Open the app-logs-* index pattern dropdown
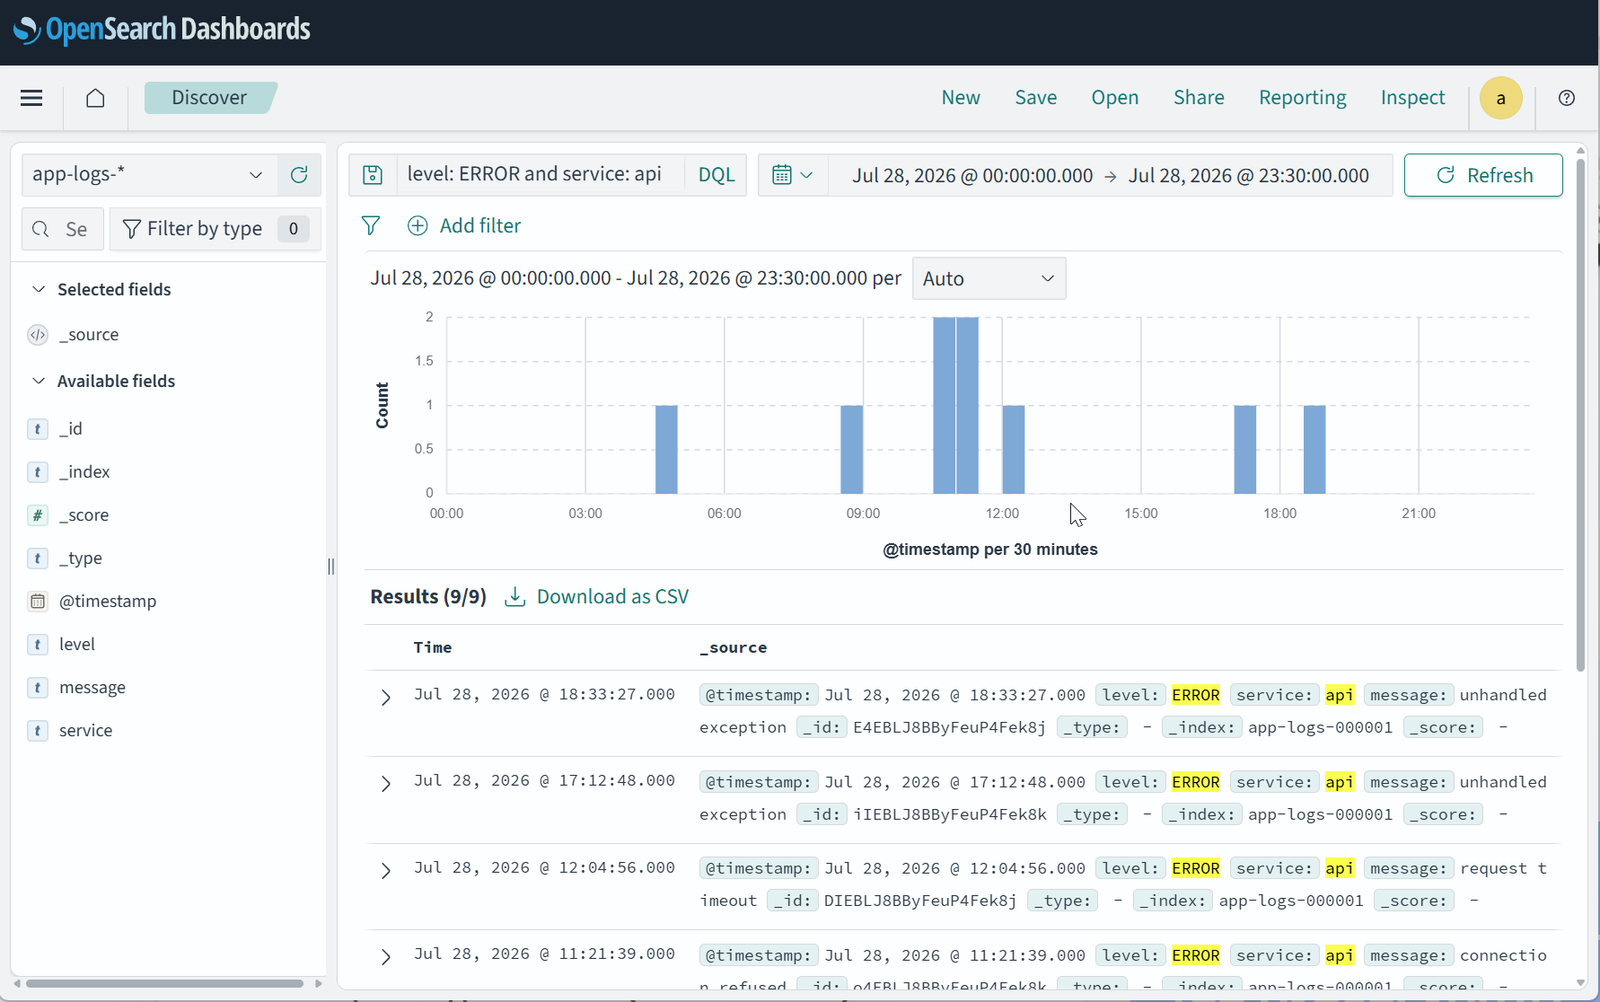This screenshot has width=1600, height=1002. (x=148, y=175)
